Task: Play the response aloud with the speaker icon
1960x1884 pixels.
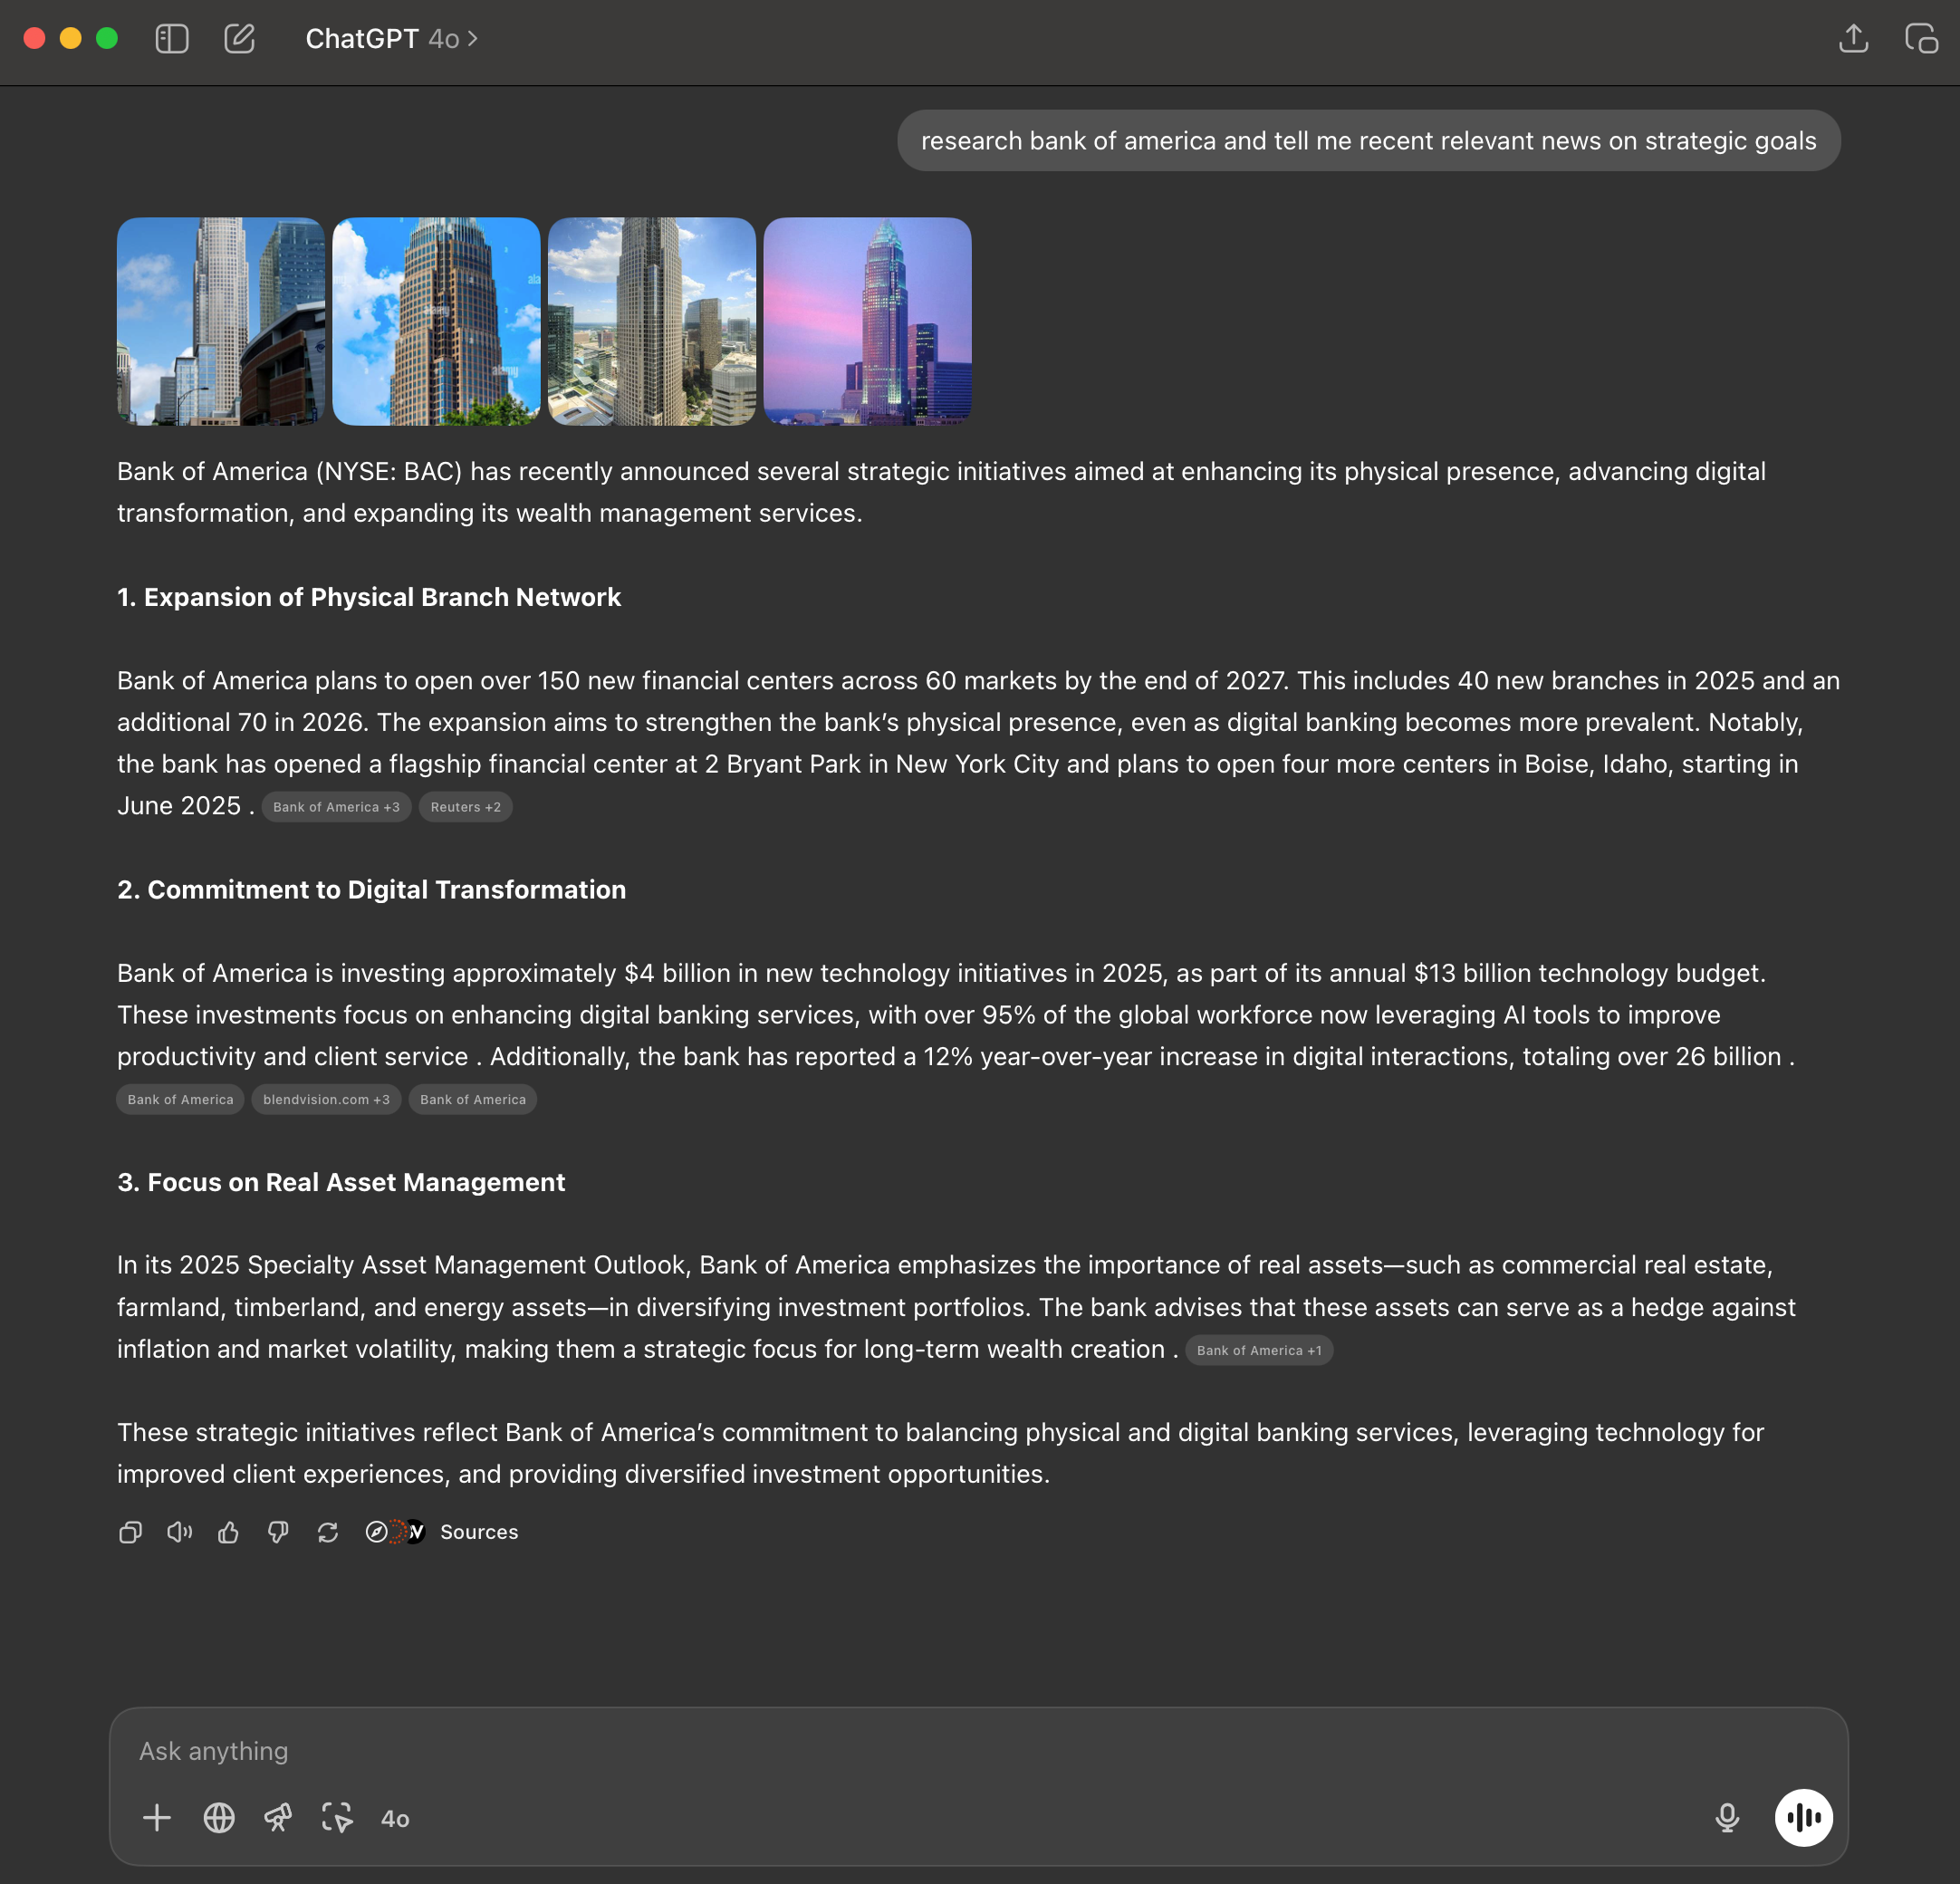Action: click(179, 1532)
